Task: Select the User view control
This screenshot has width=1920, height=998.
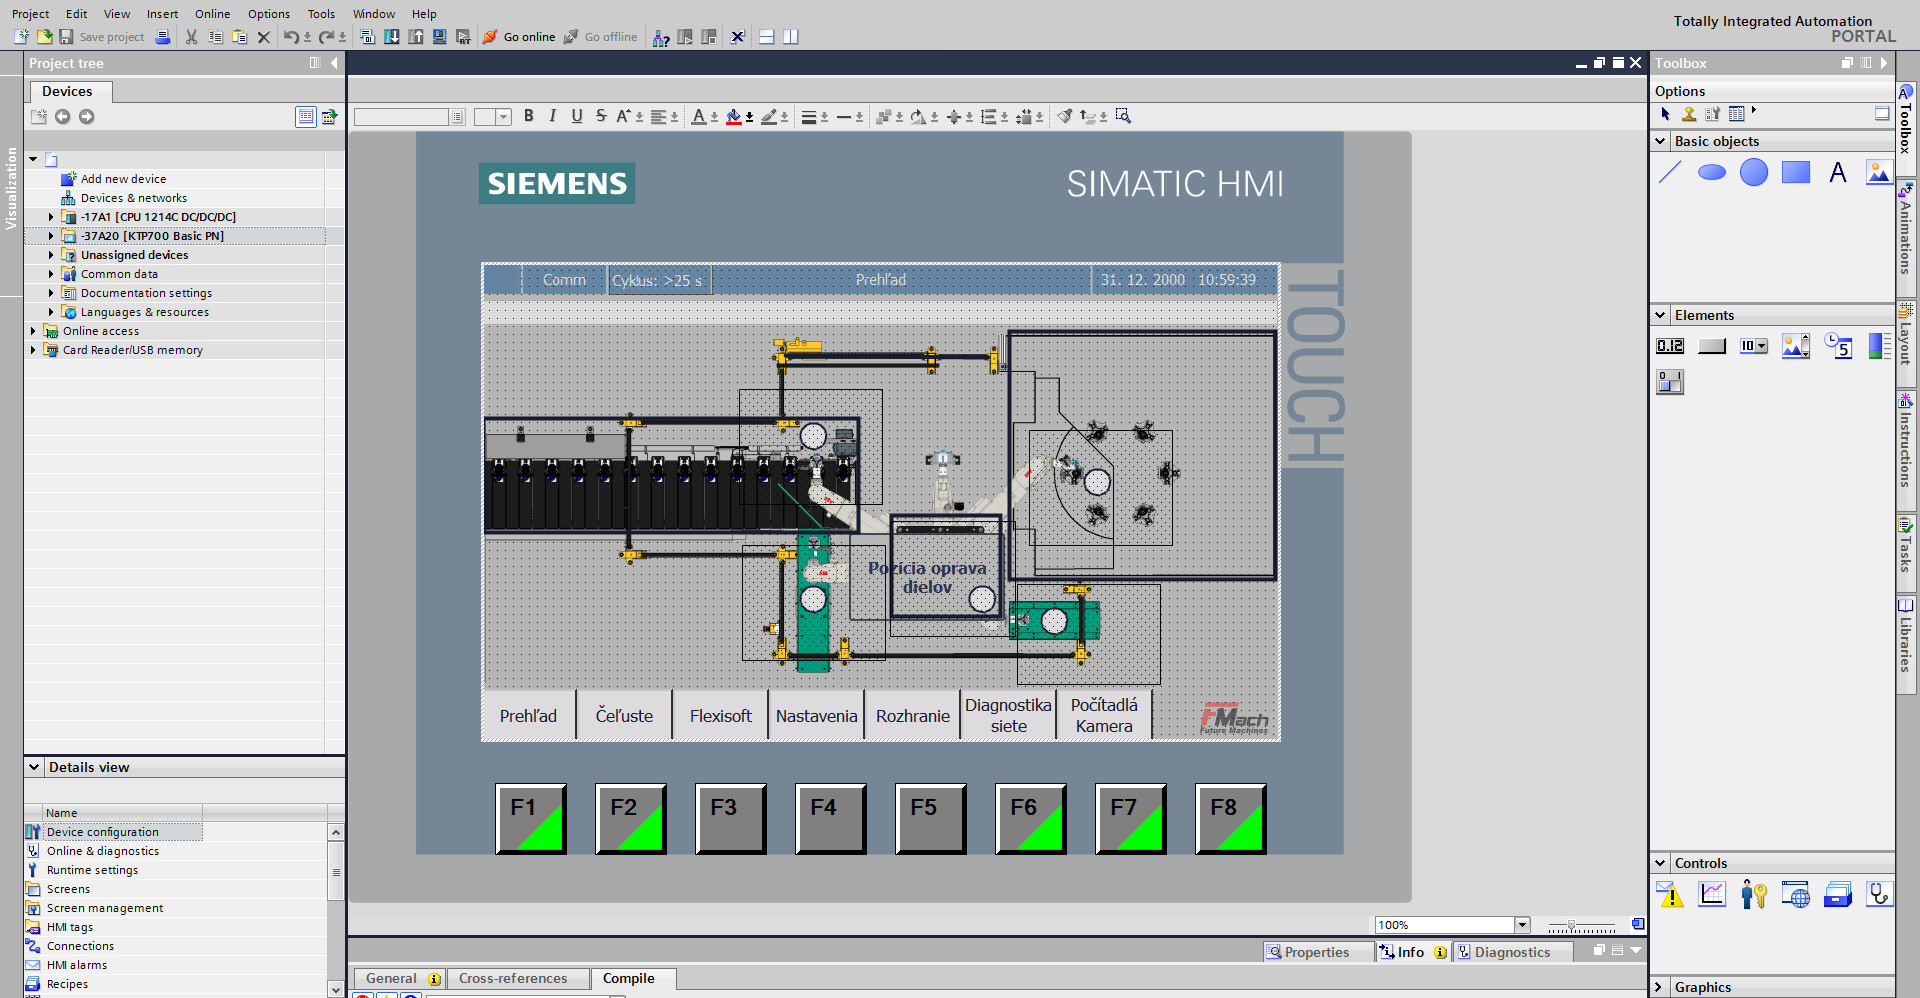Action: [1754, 894]
